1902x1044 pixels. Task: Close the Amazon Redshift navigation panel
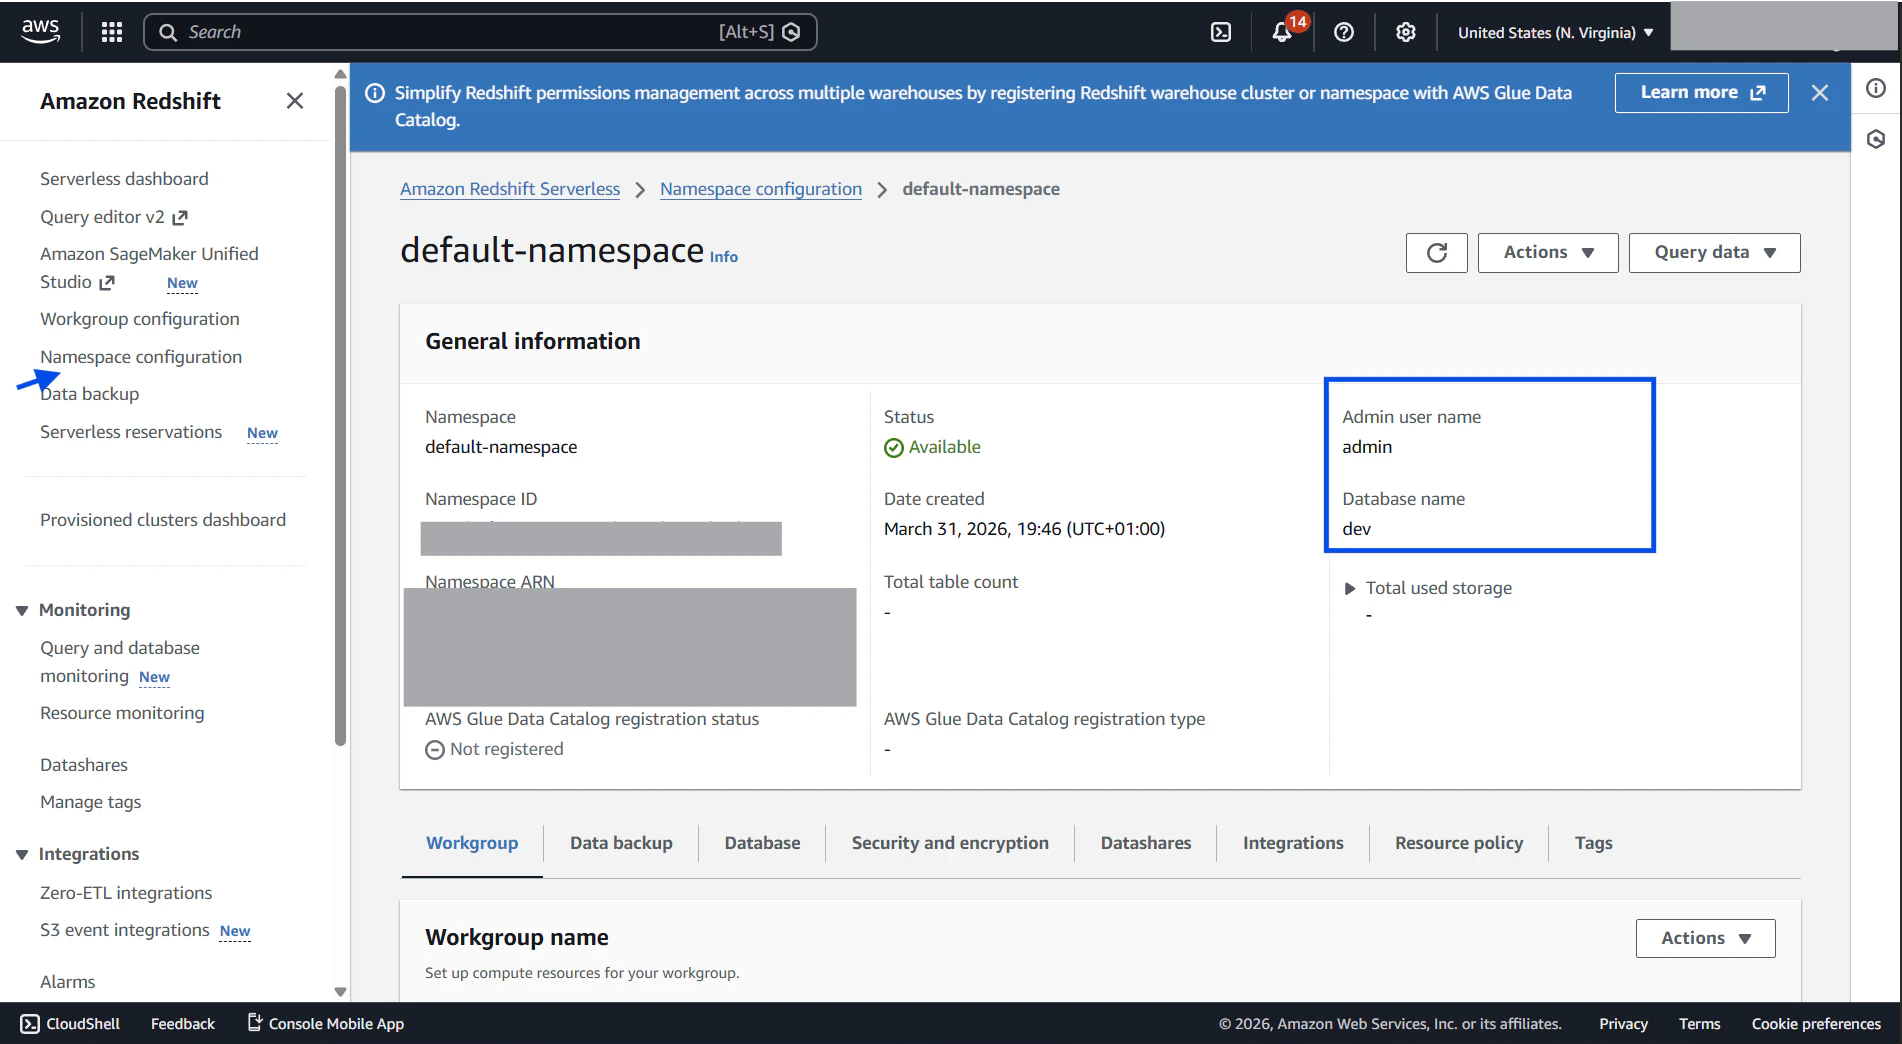[294, 101]
